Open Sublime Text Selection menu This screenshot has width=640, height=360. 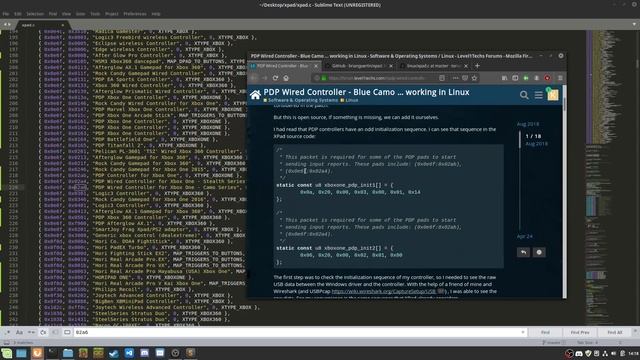[x=35, y=14]
